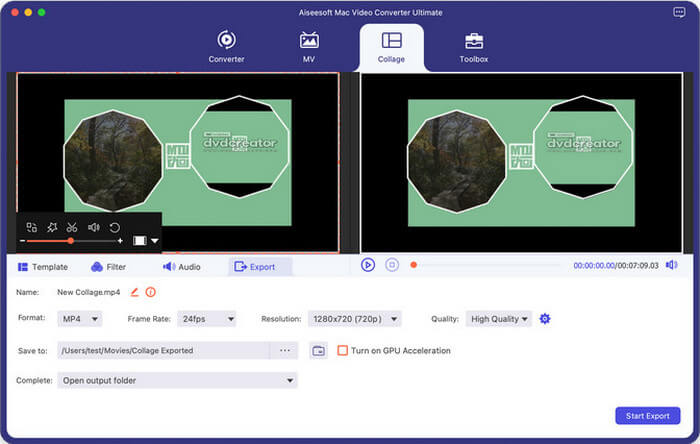700x444 pixels.
Task: Click the scissors cut icon
Action: pyautogui.click(x=72, y=228)
